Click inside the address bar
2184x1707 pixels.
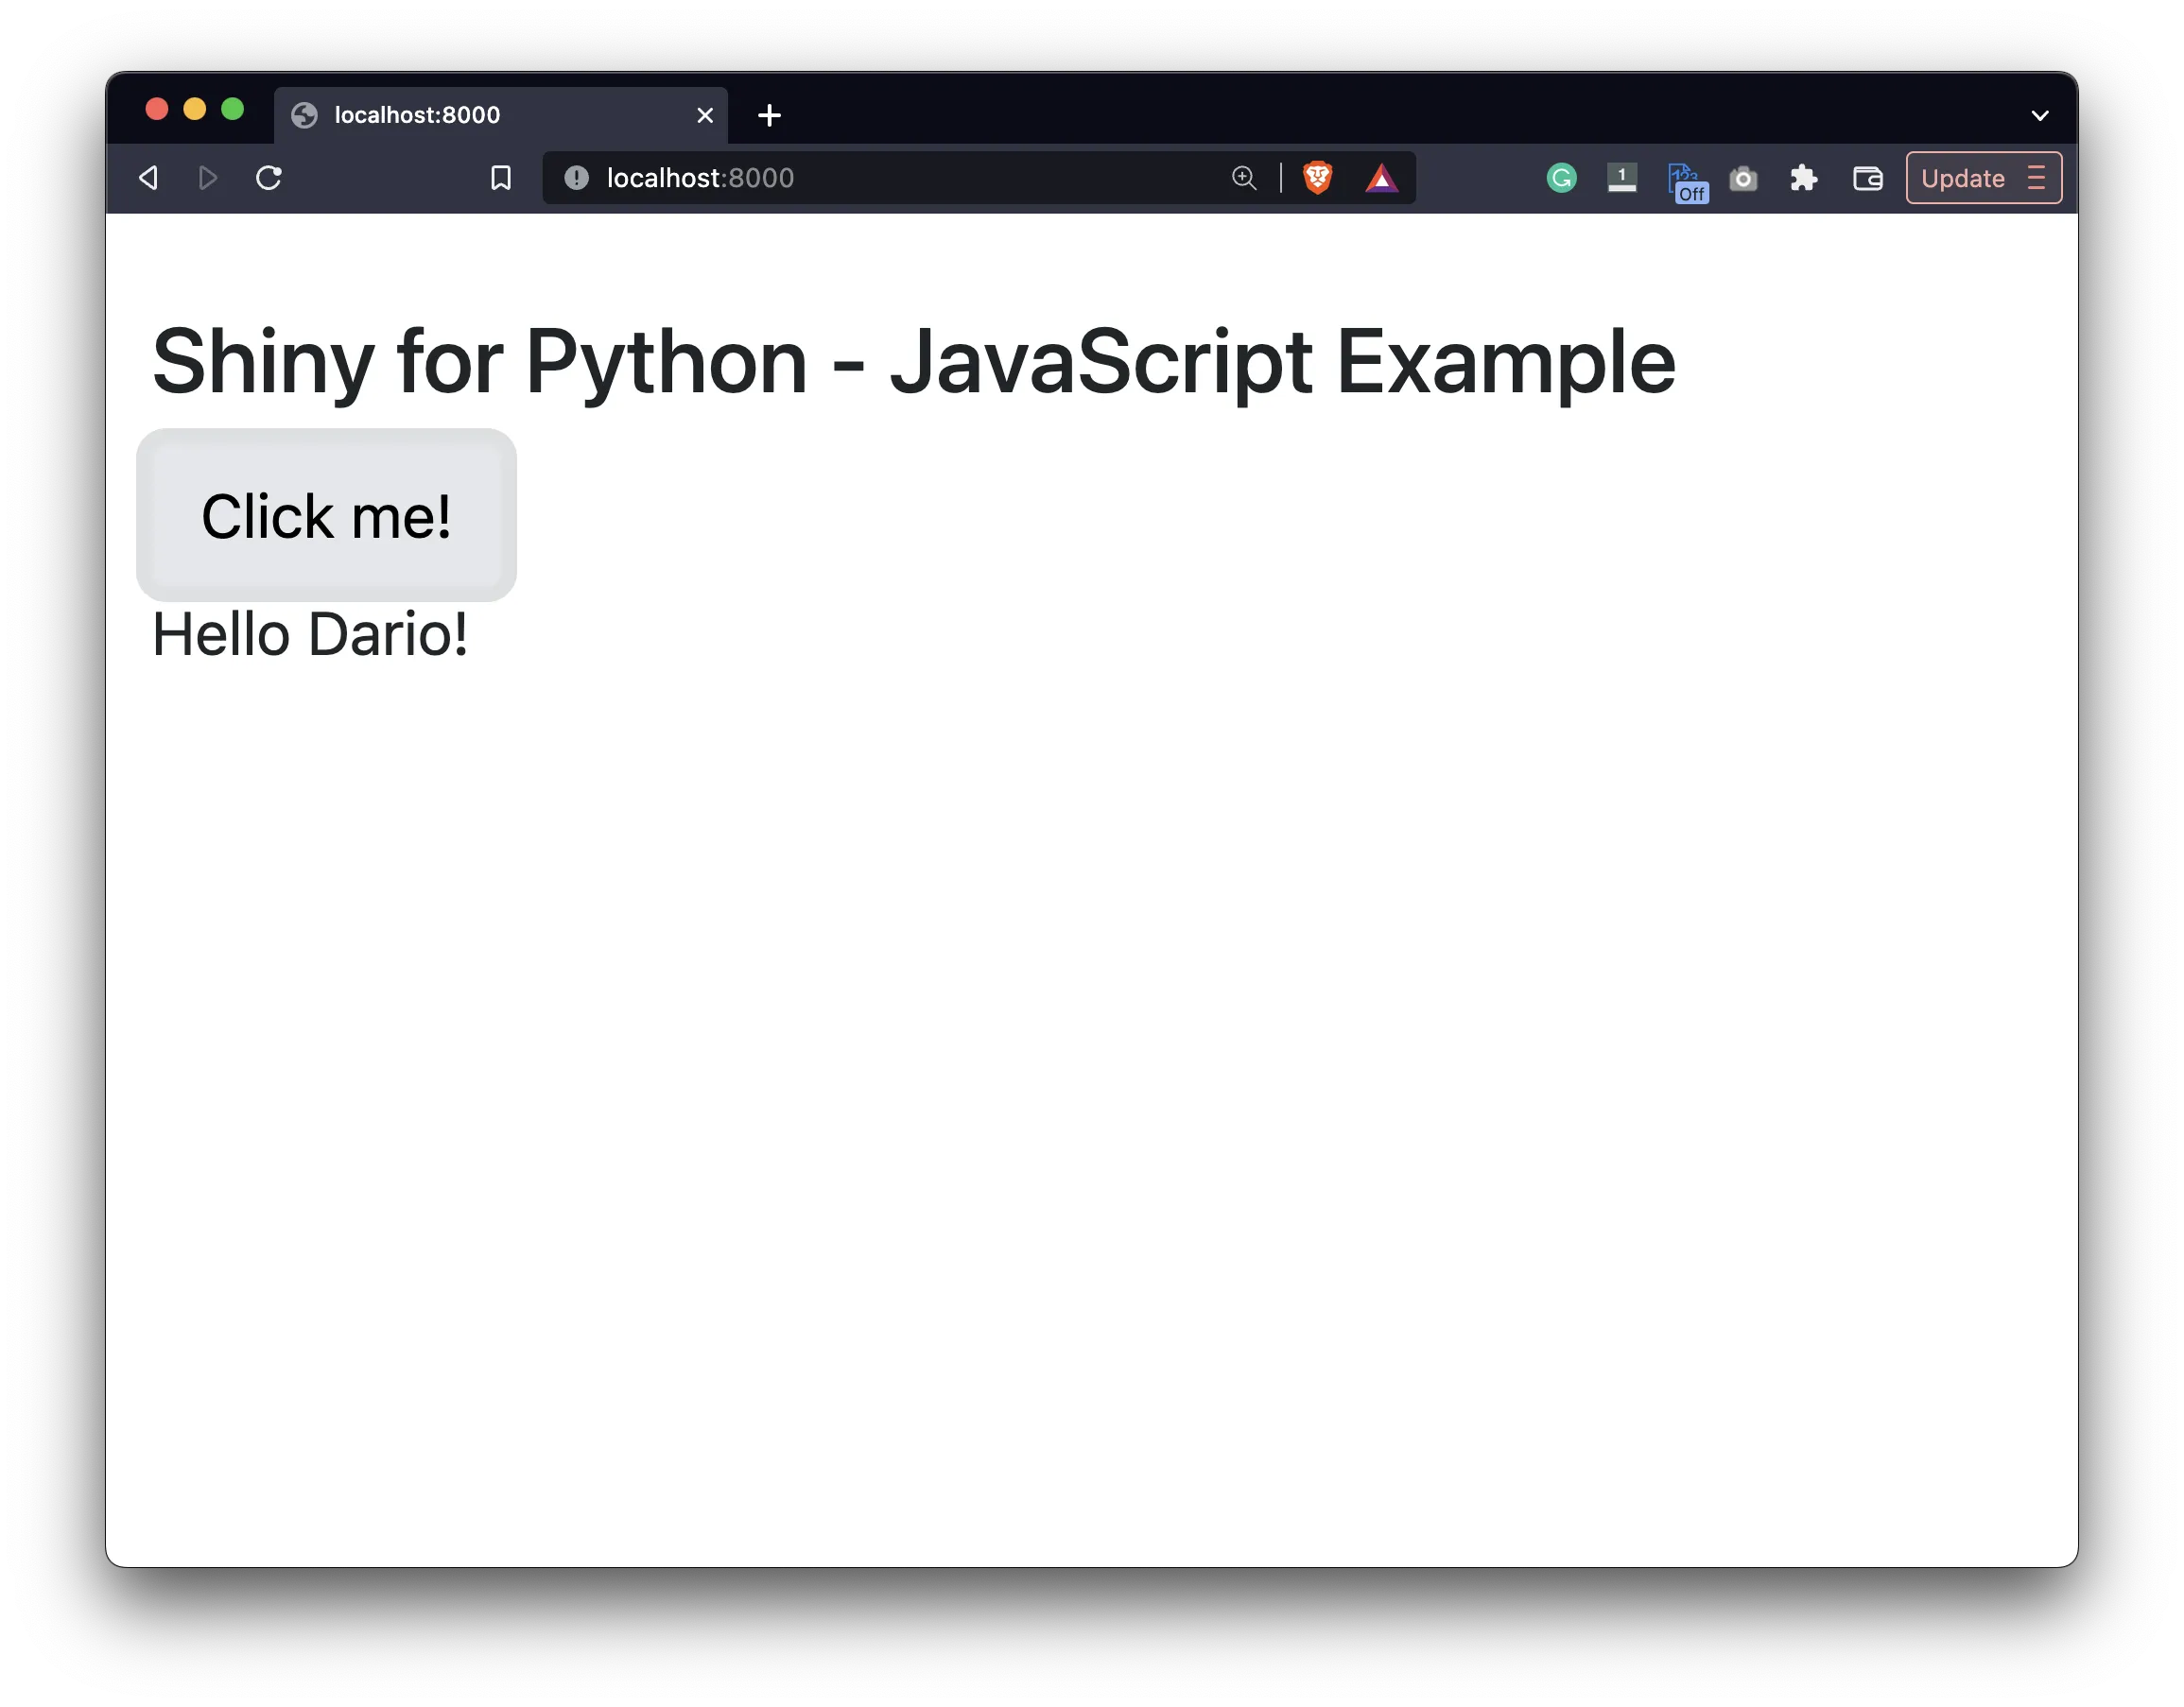click(x=900, y=178)
